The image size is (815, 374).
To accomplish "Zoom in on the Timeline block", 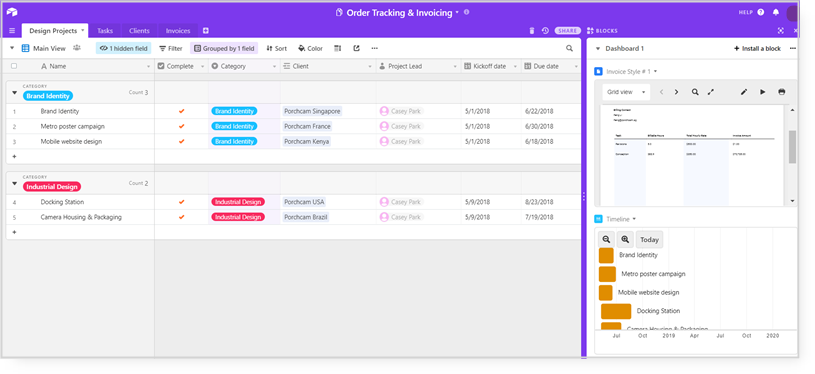I will [x=625, y=239].
